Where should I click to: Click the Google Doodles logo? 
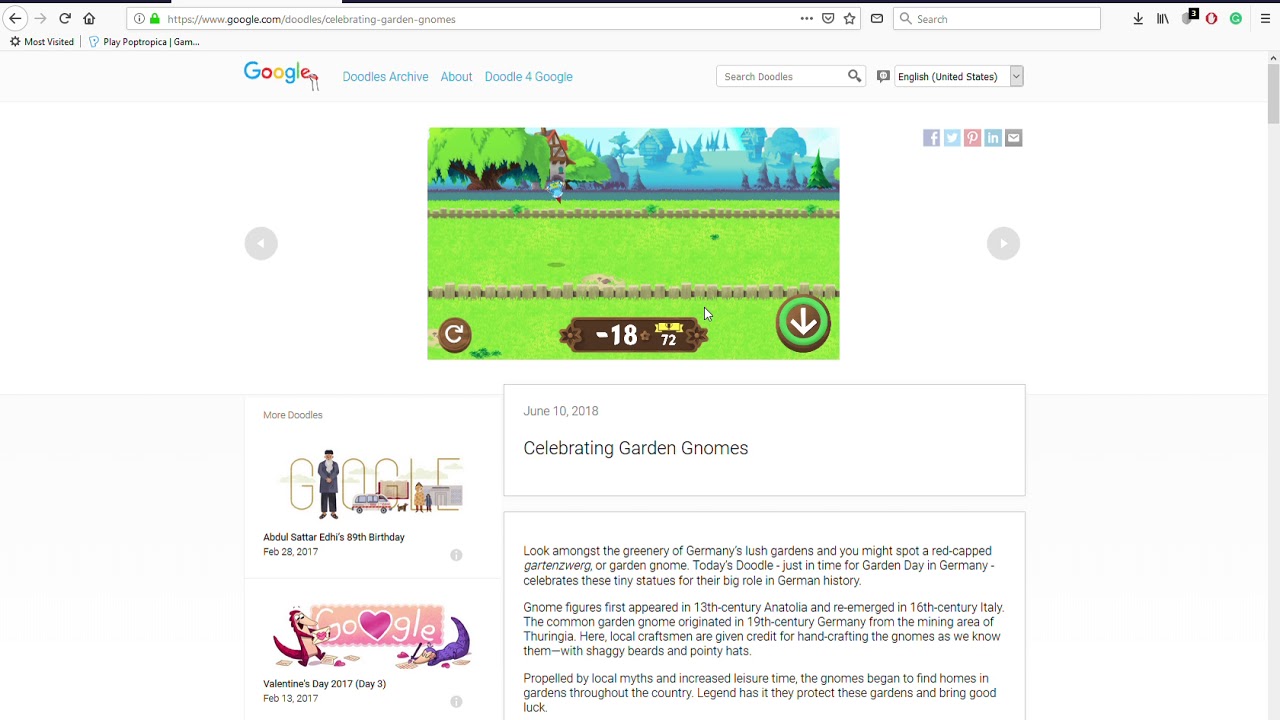281,75
